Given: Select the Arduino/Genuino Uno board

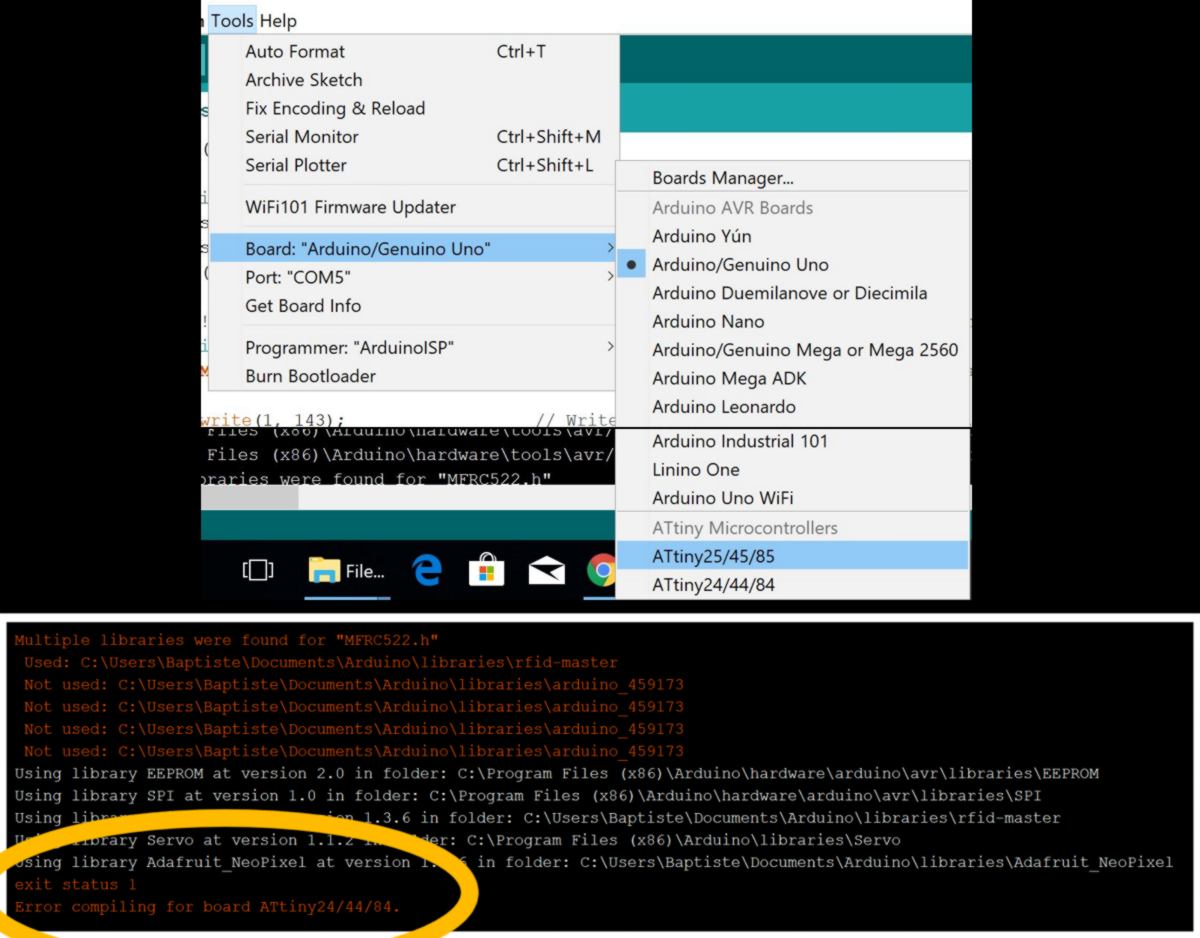Looking at the screenshot, I should coord(793,265).
